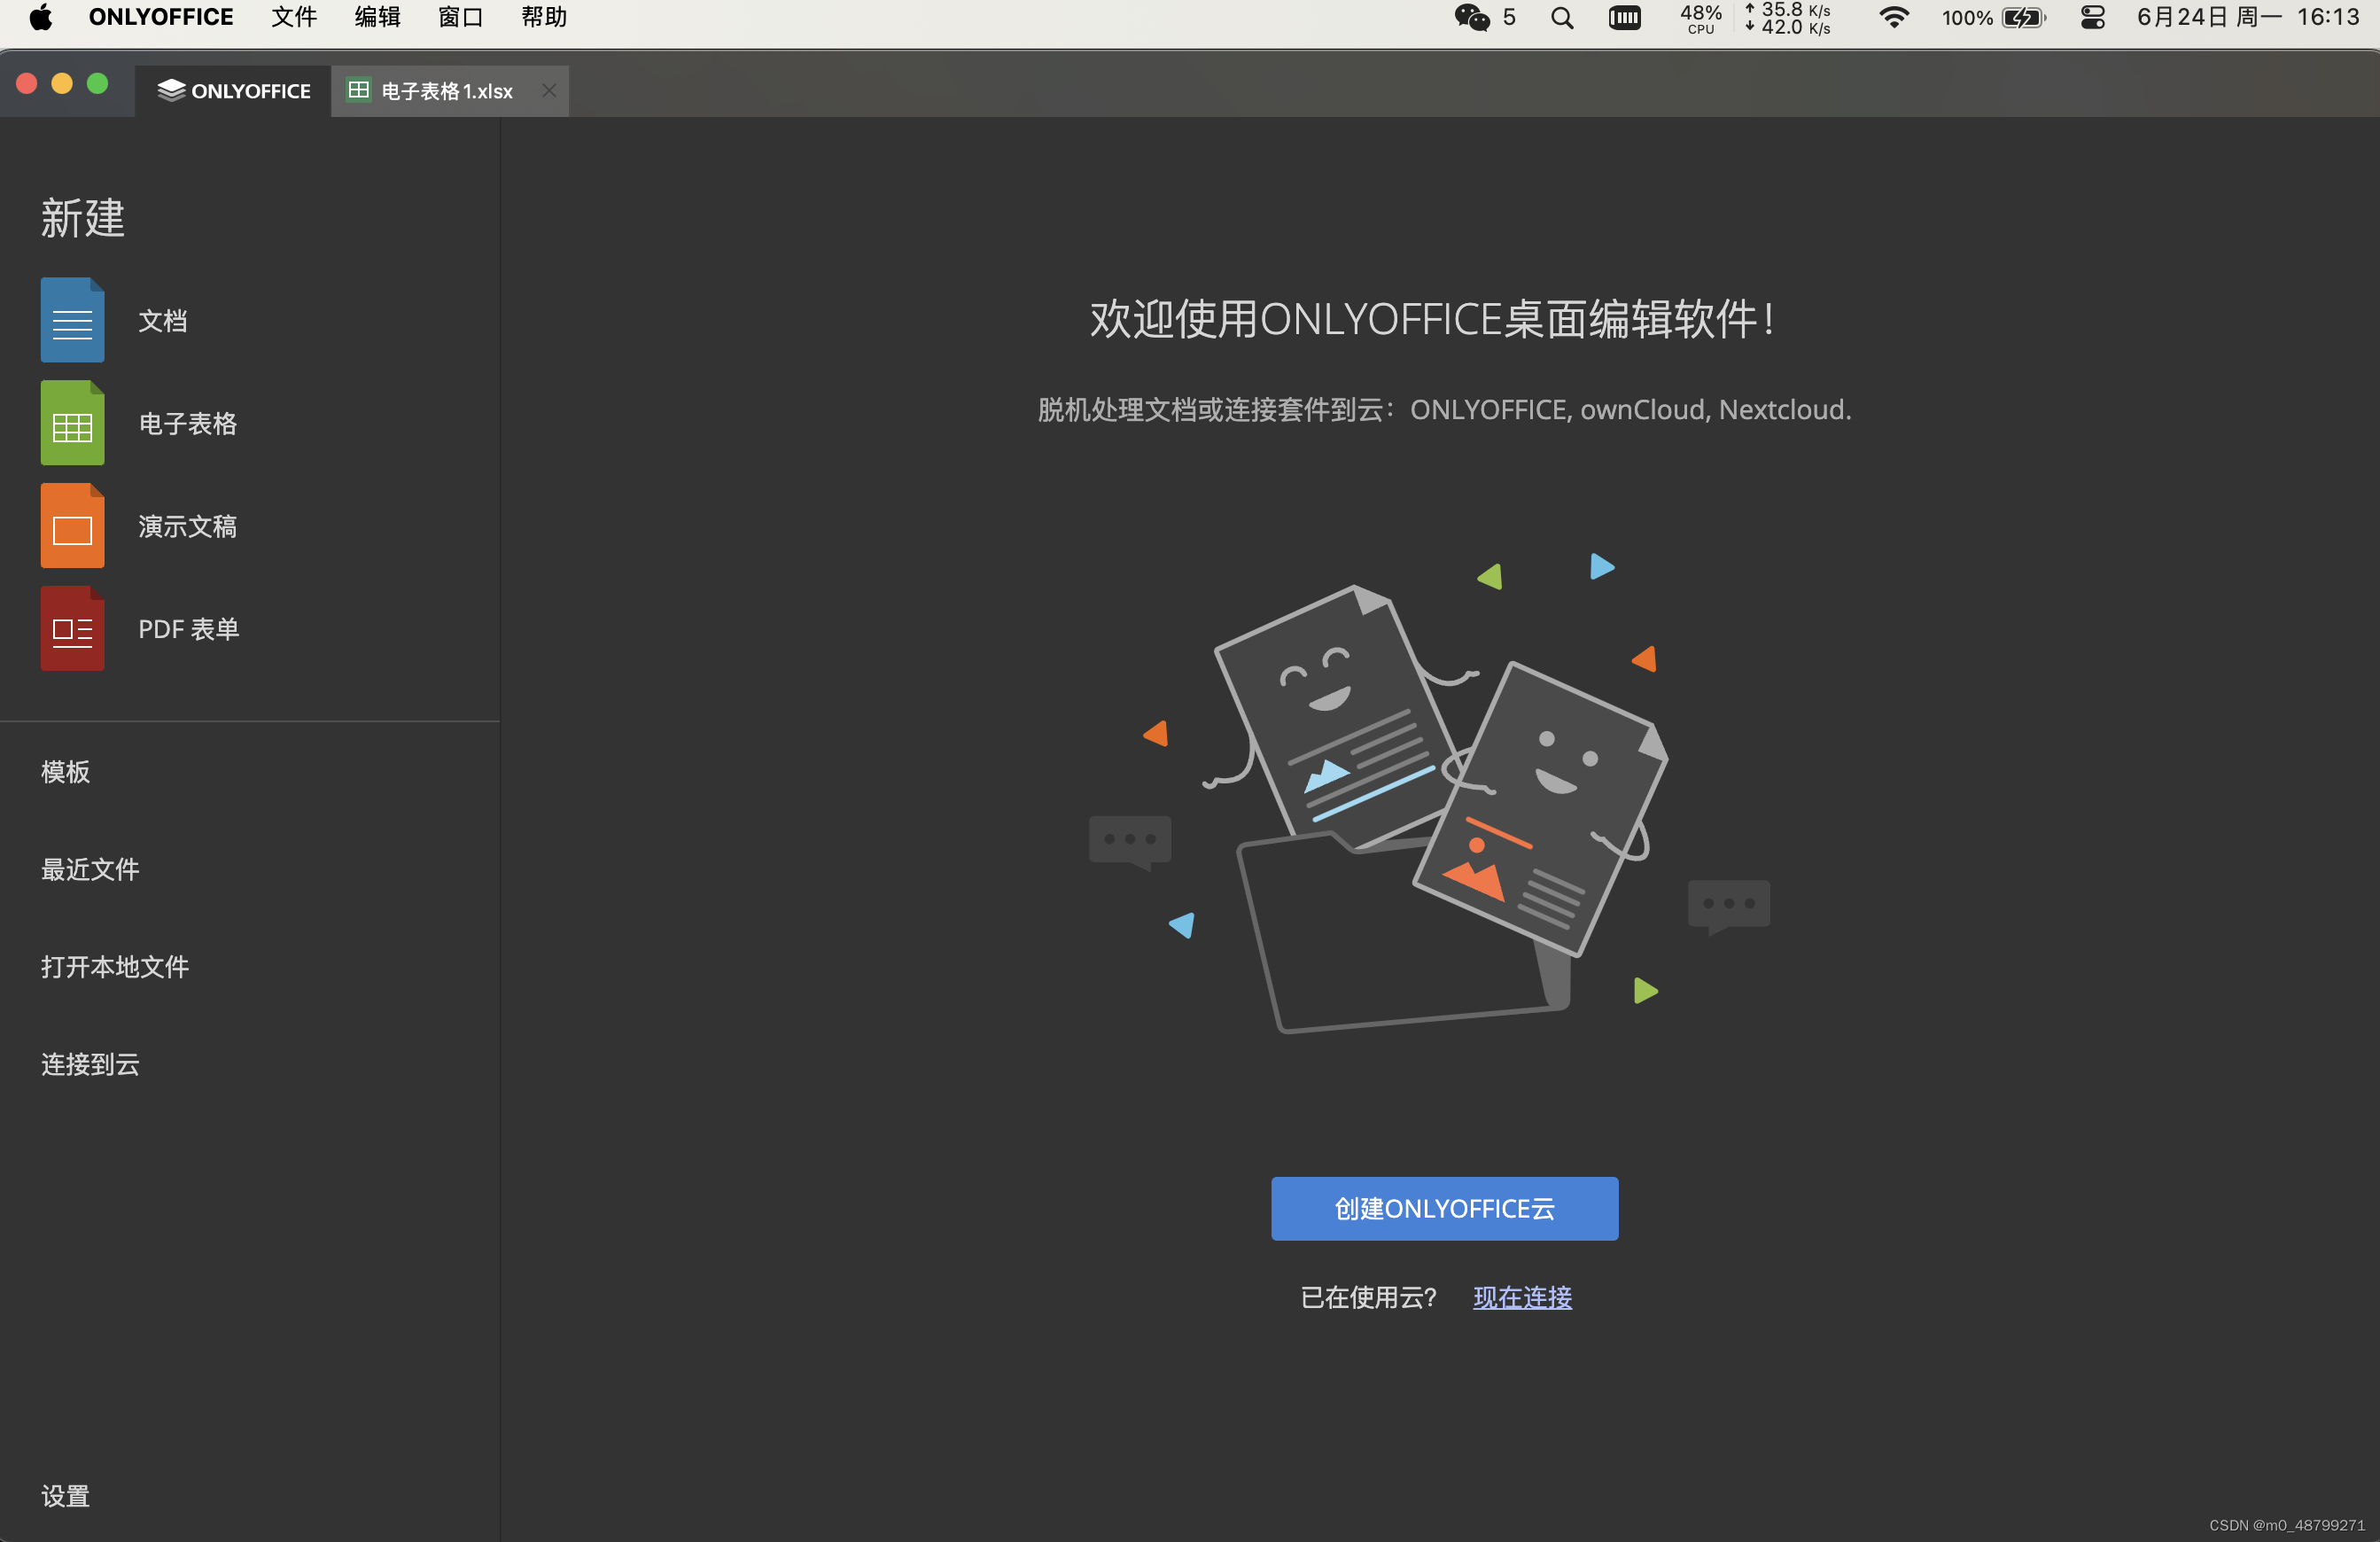Open the 模板 section

(x=66, y=772)
